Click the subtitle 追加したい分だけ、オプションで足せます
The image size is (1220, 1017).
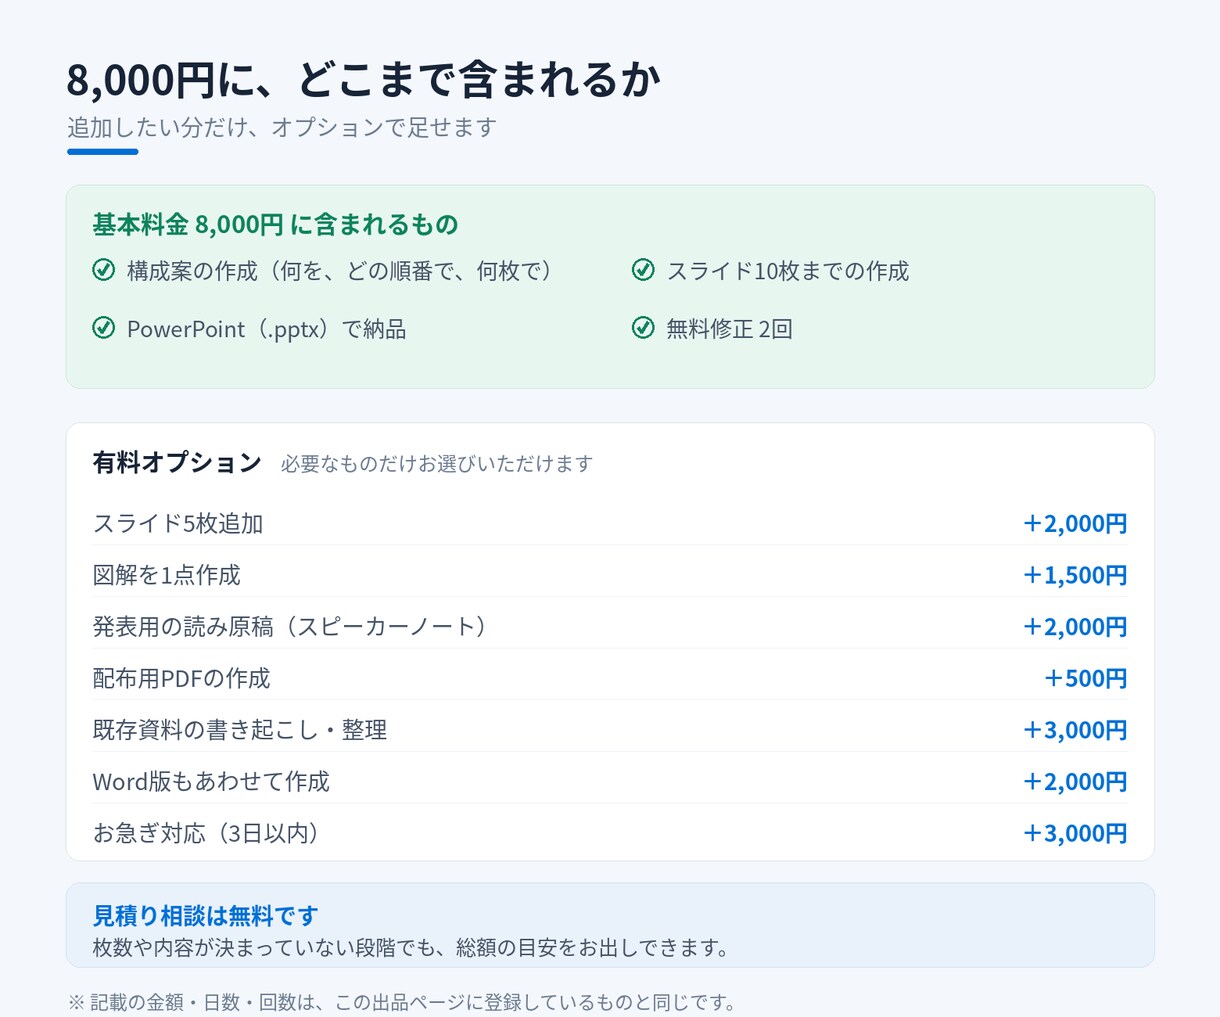[282, 127]
